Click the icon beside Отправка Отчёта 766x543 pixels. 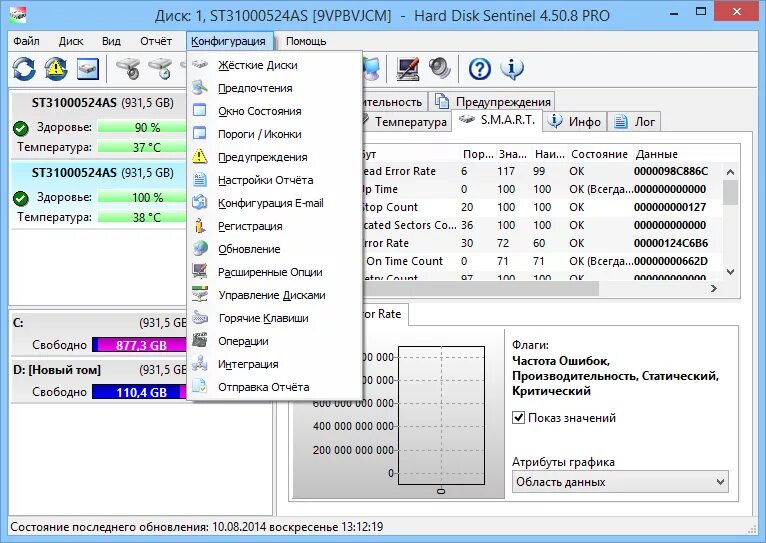point(199,386)
